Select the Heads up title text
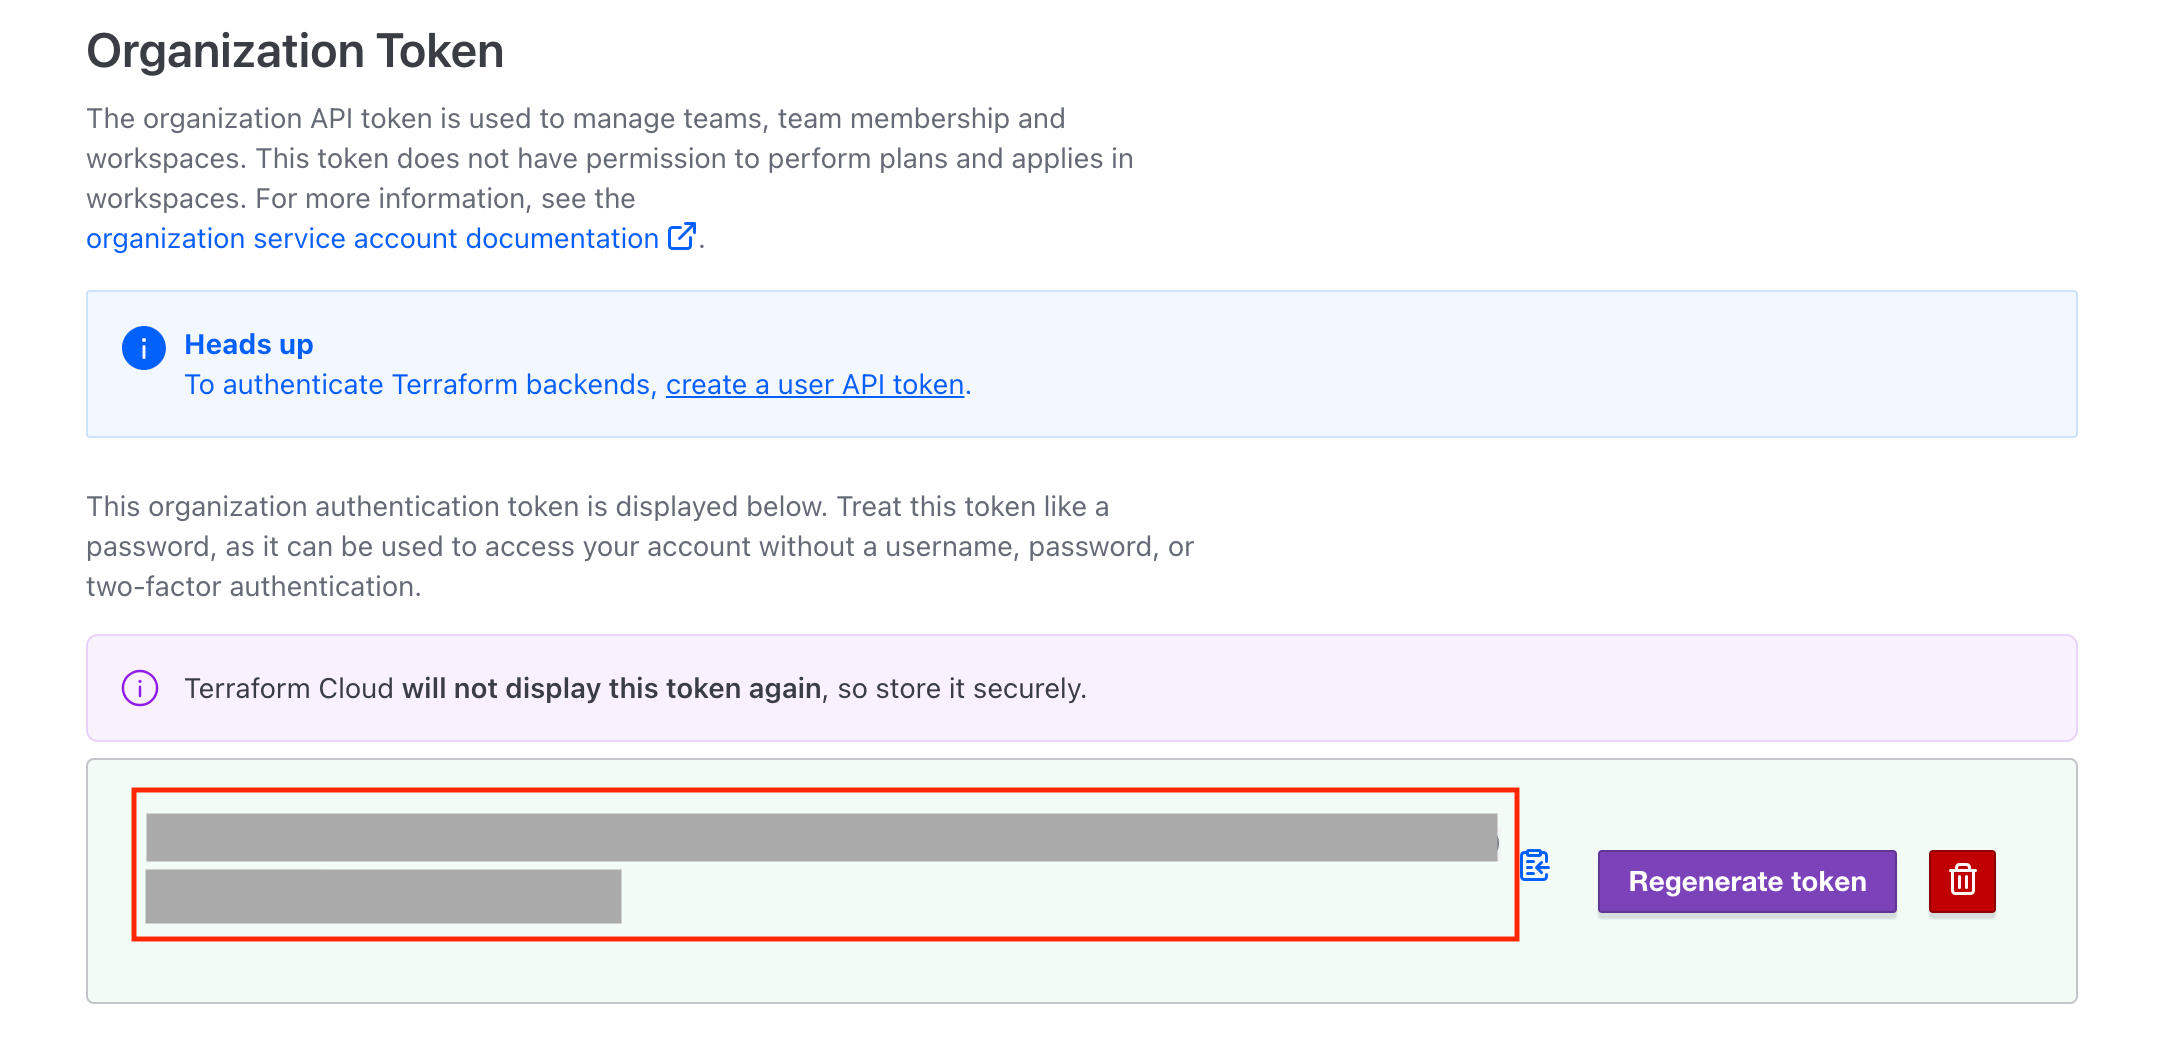The image size is (2182, 1062). [x=249, y=344]
